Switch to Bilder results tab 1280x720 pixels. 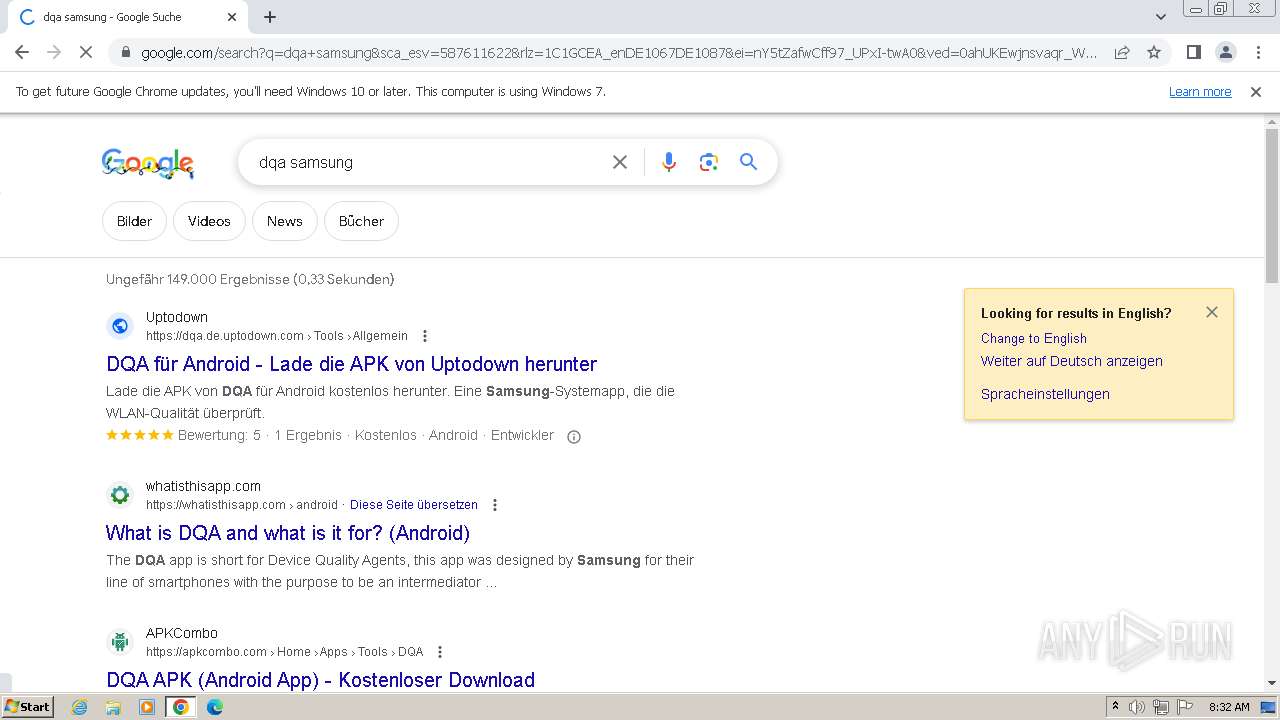[134, 221]
